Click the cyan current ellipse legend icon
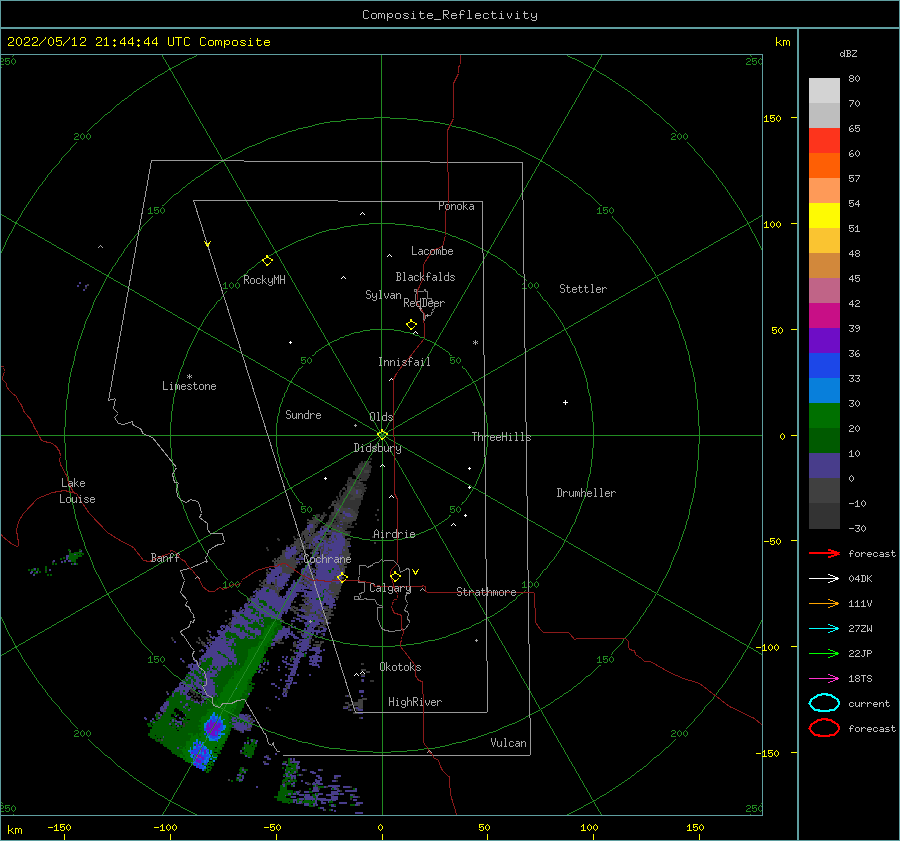Viewport: 900px width, 841px height. 824,703
